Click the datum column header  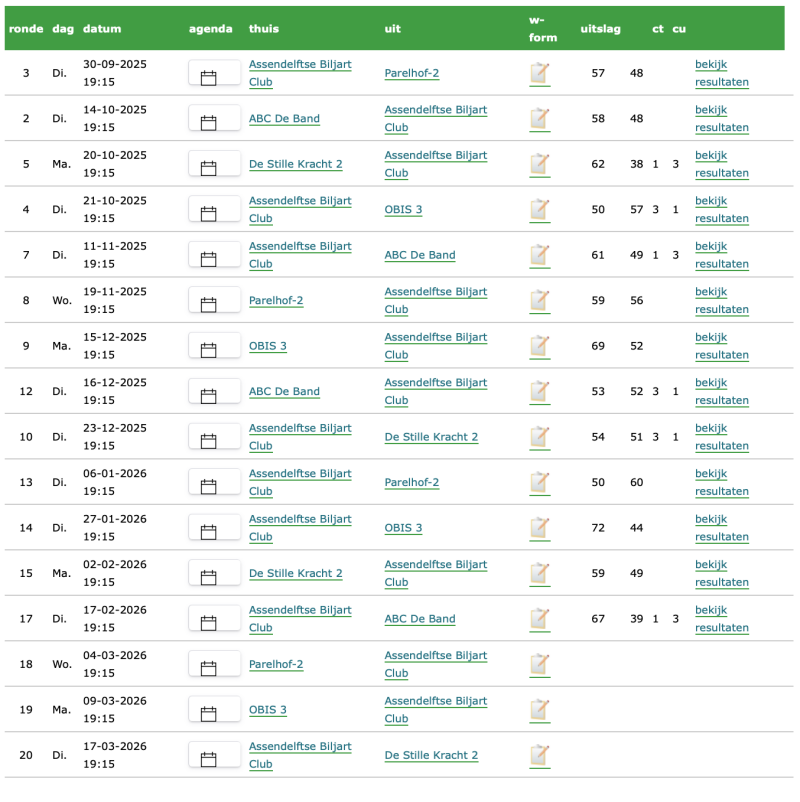pos(102,29)
